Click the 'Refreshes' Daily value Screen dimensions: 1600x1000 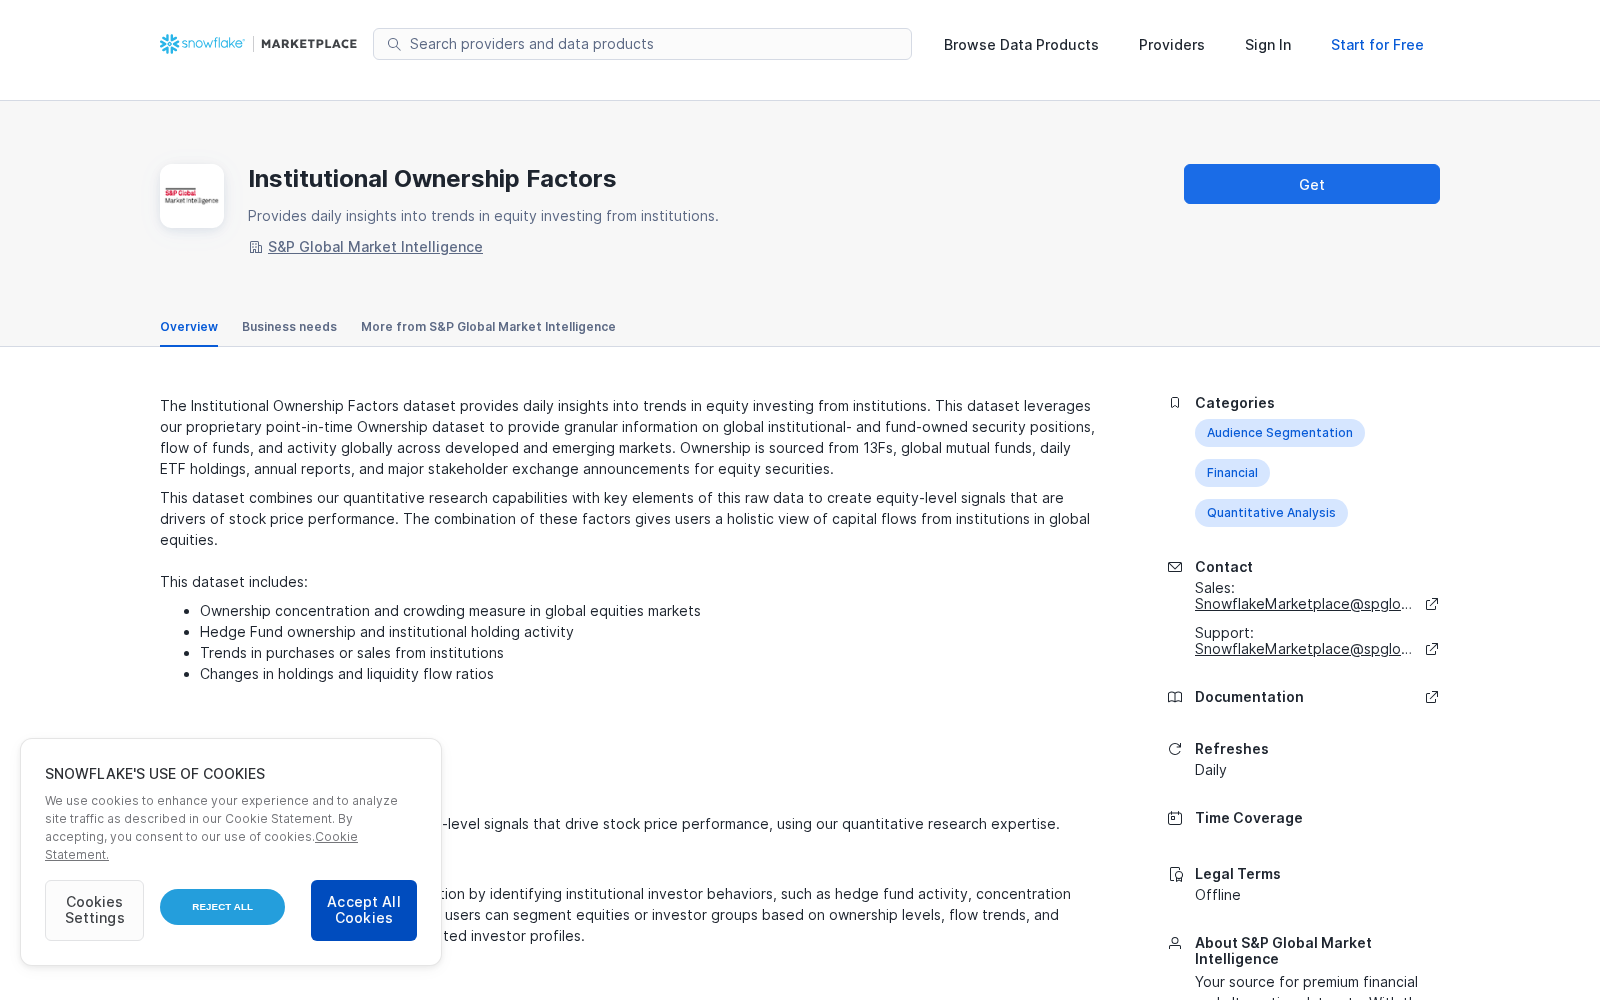click(x=1210, y=770)
